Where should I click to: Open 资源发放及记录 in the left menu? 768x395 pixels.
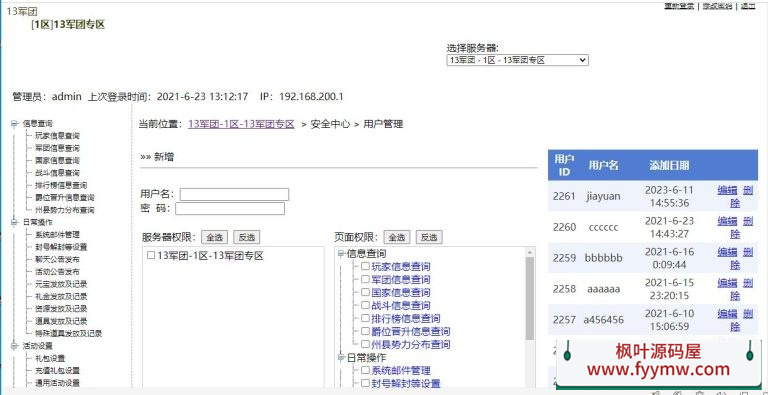(x=61, y=309)
